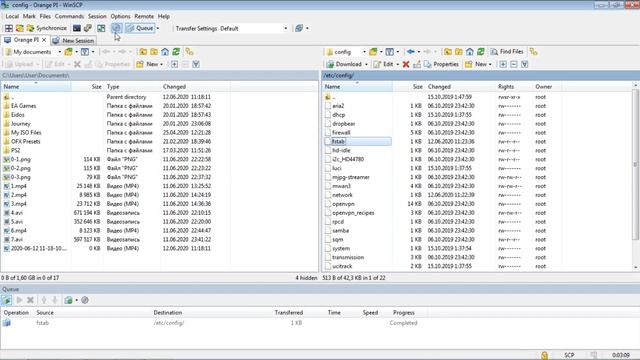Switch to the New Session tab

coord(73,40)
